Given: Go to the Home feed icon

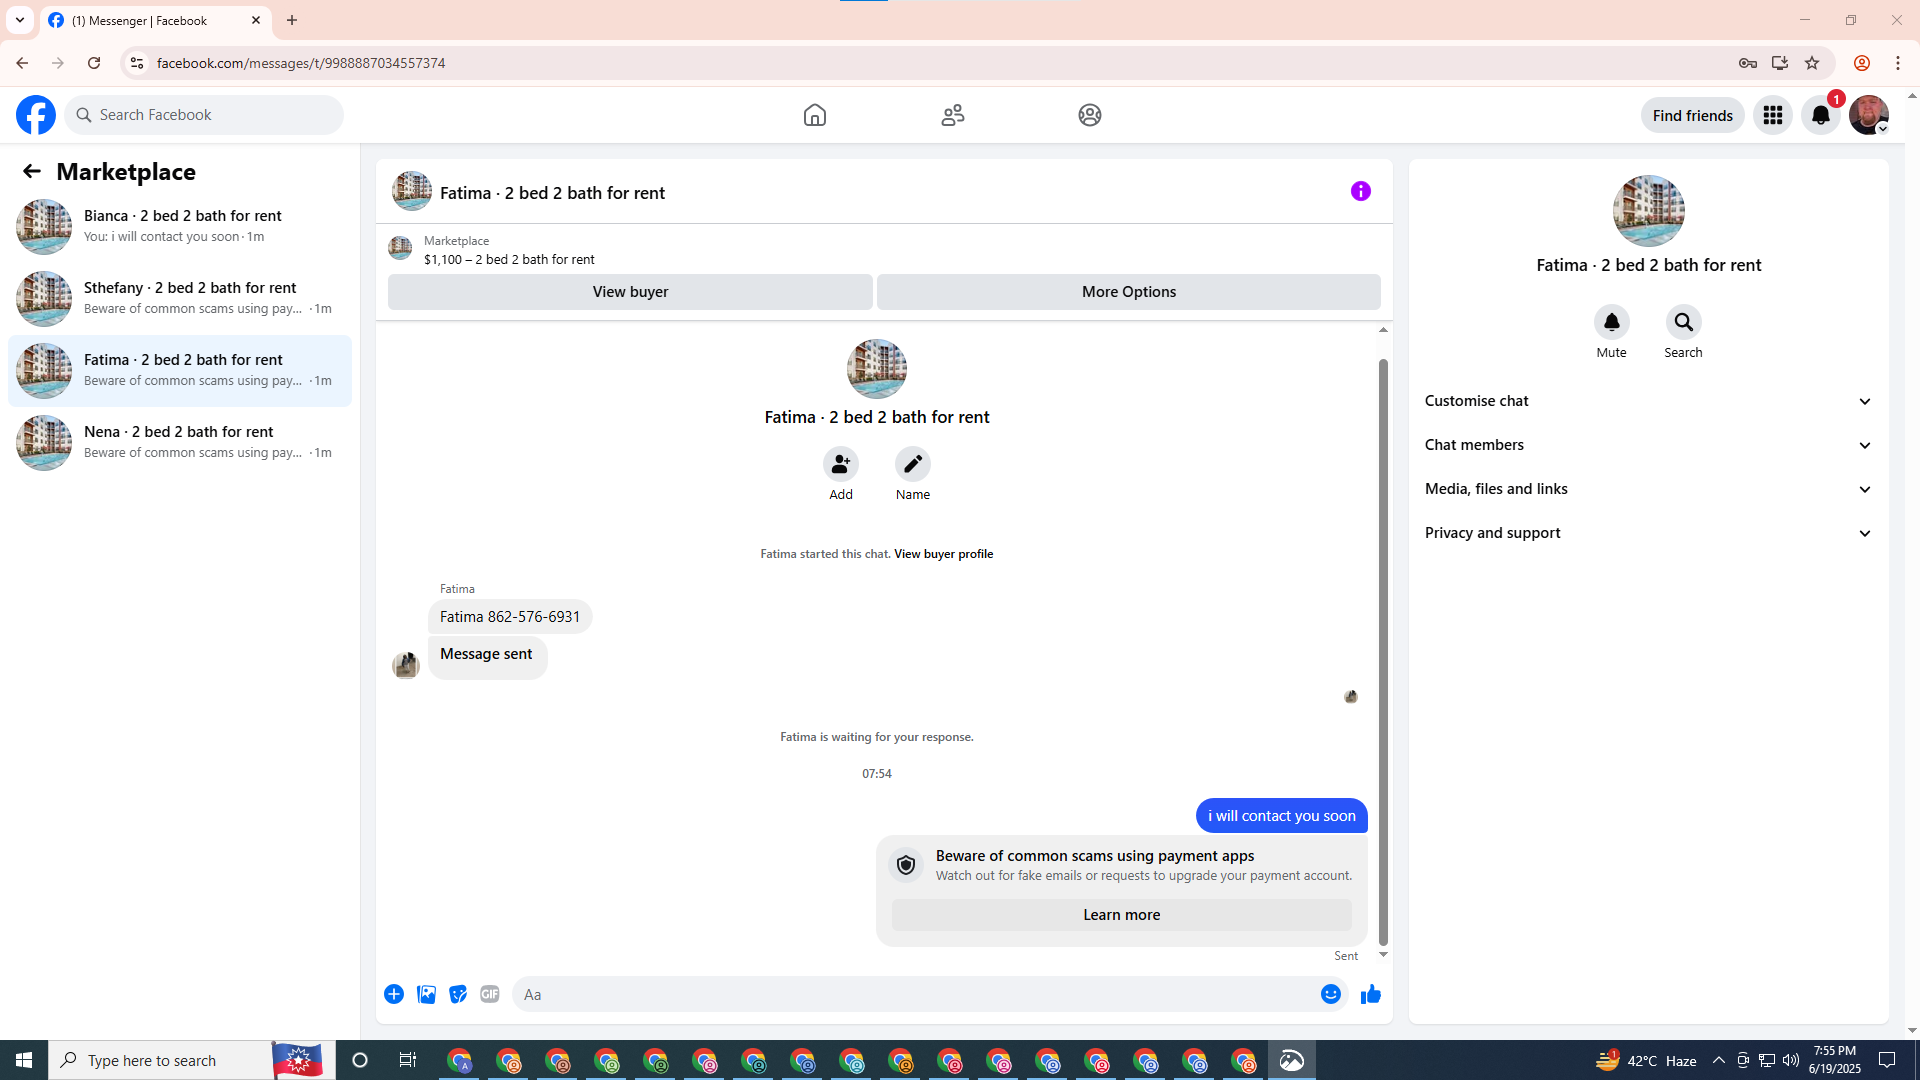Looking at the screenshot, I should point(815,115).
